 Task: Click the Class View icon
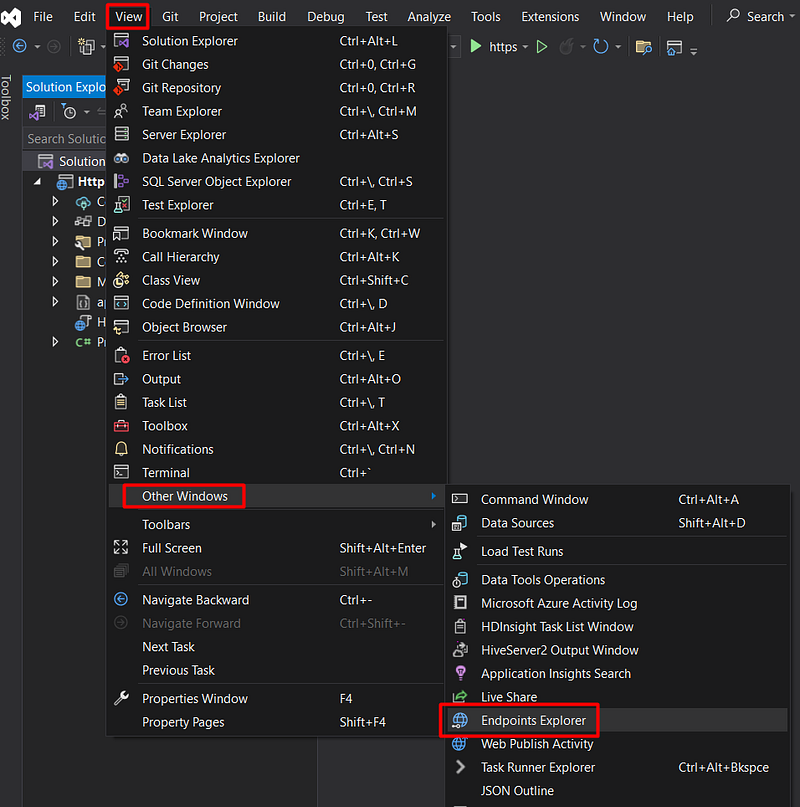[121, 280]
